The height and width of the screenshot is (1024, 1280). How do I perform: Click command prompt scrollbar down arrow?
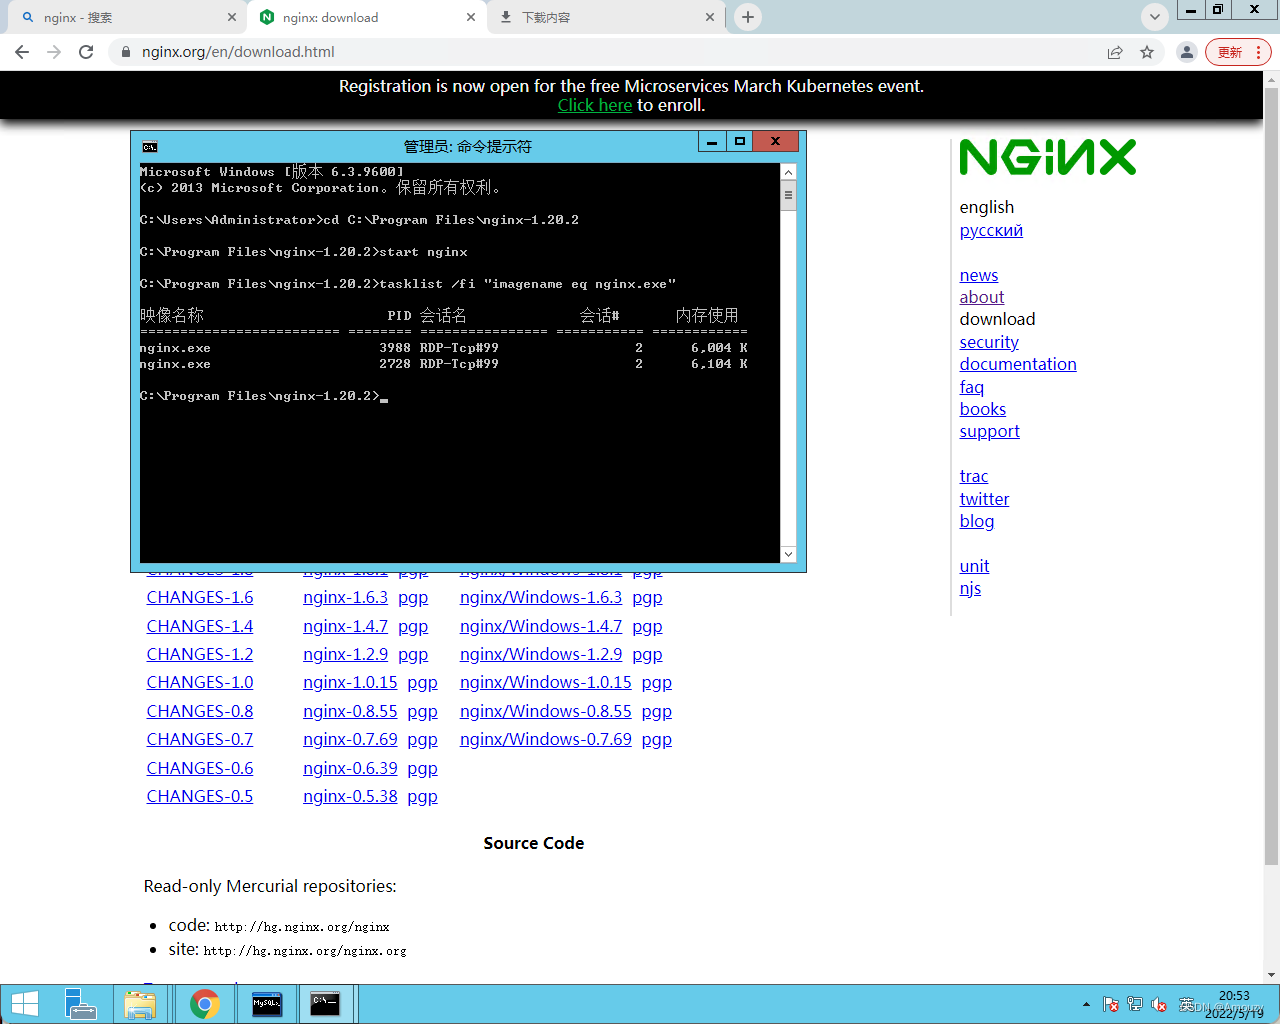788,554
